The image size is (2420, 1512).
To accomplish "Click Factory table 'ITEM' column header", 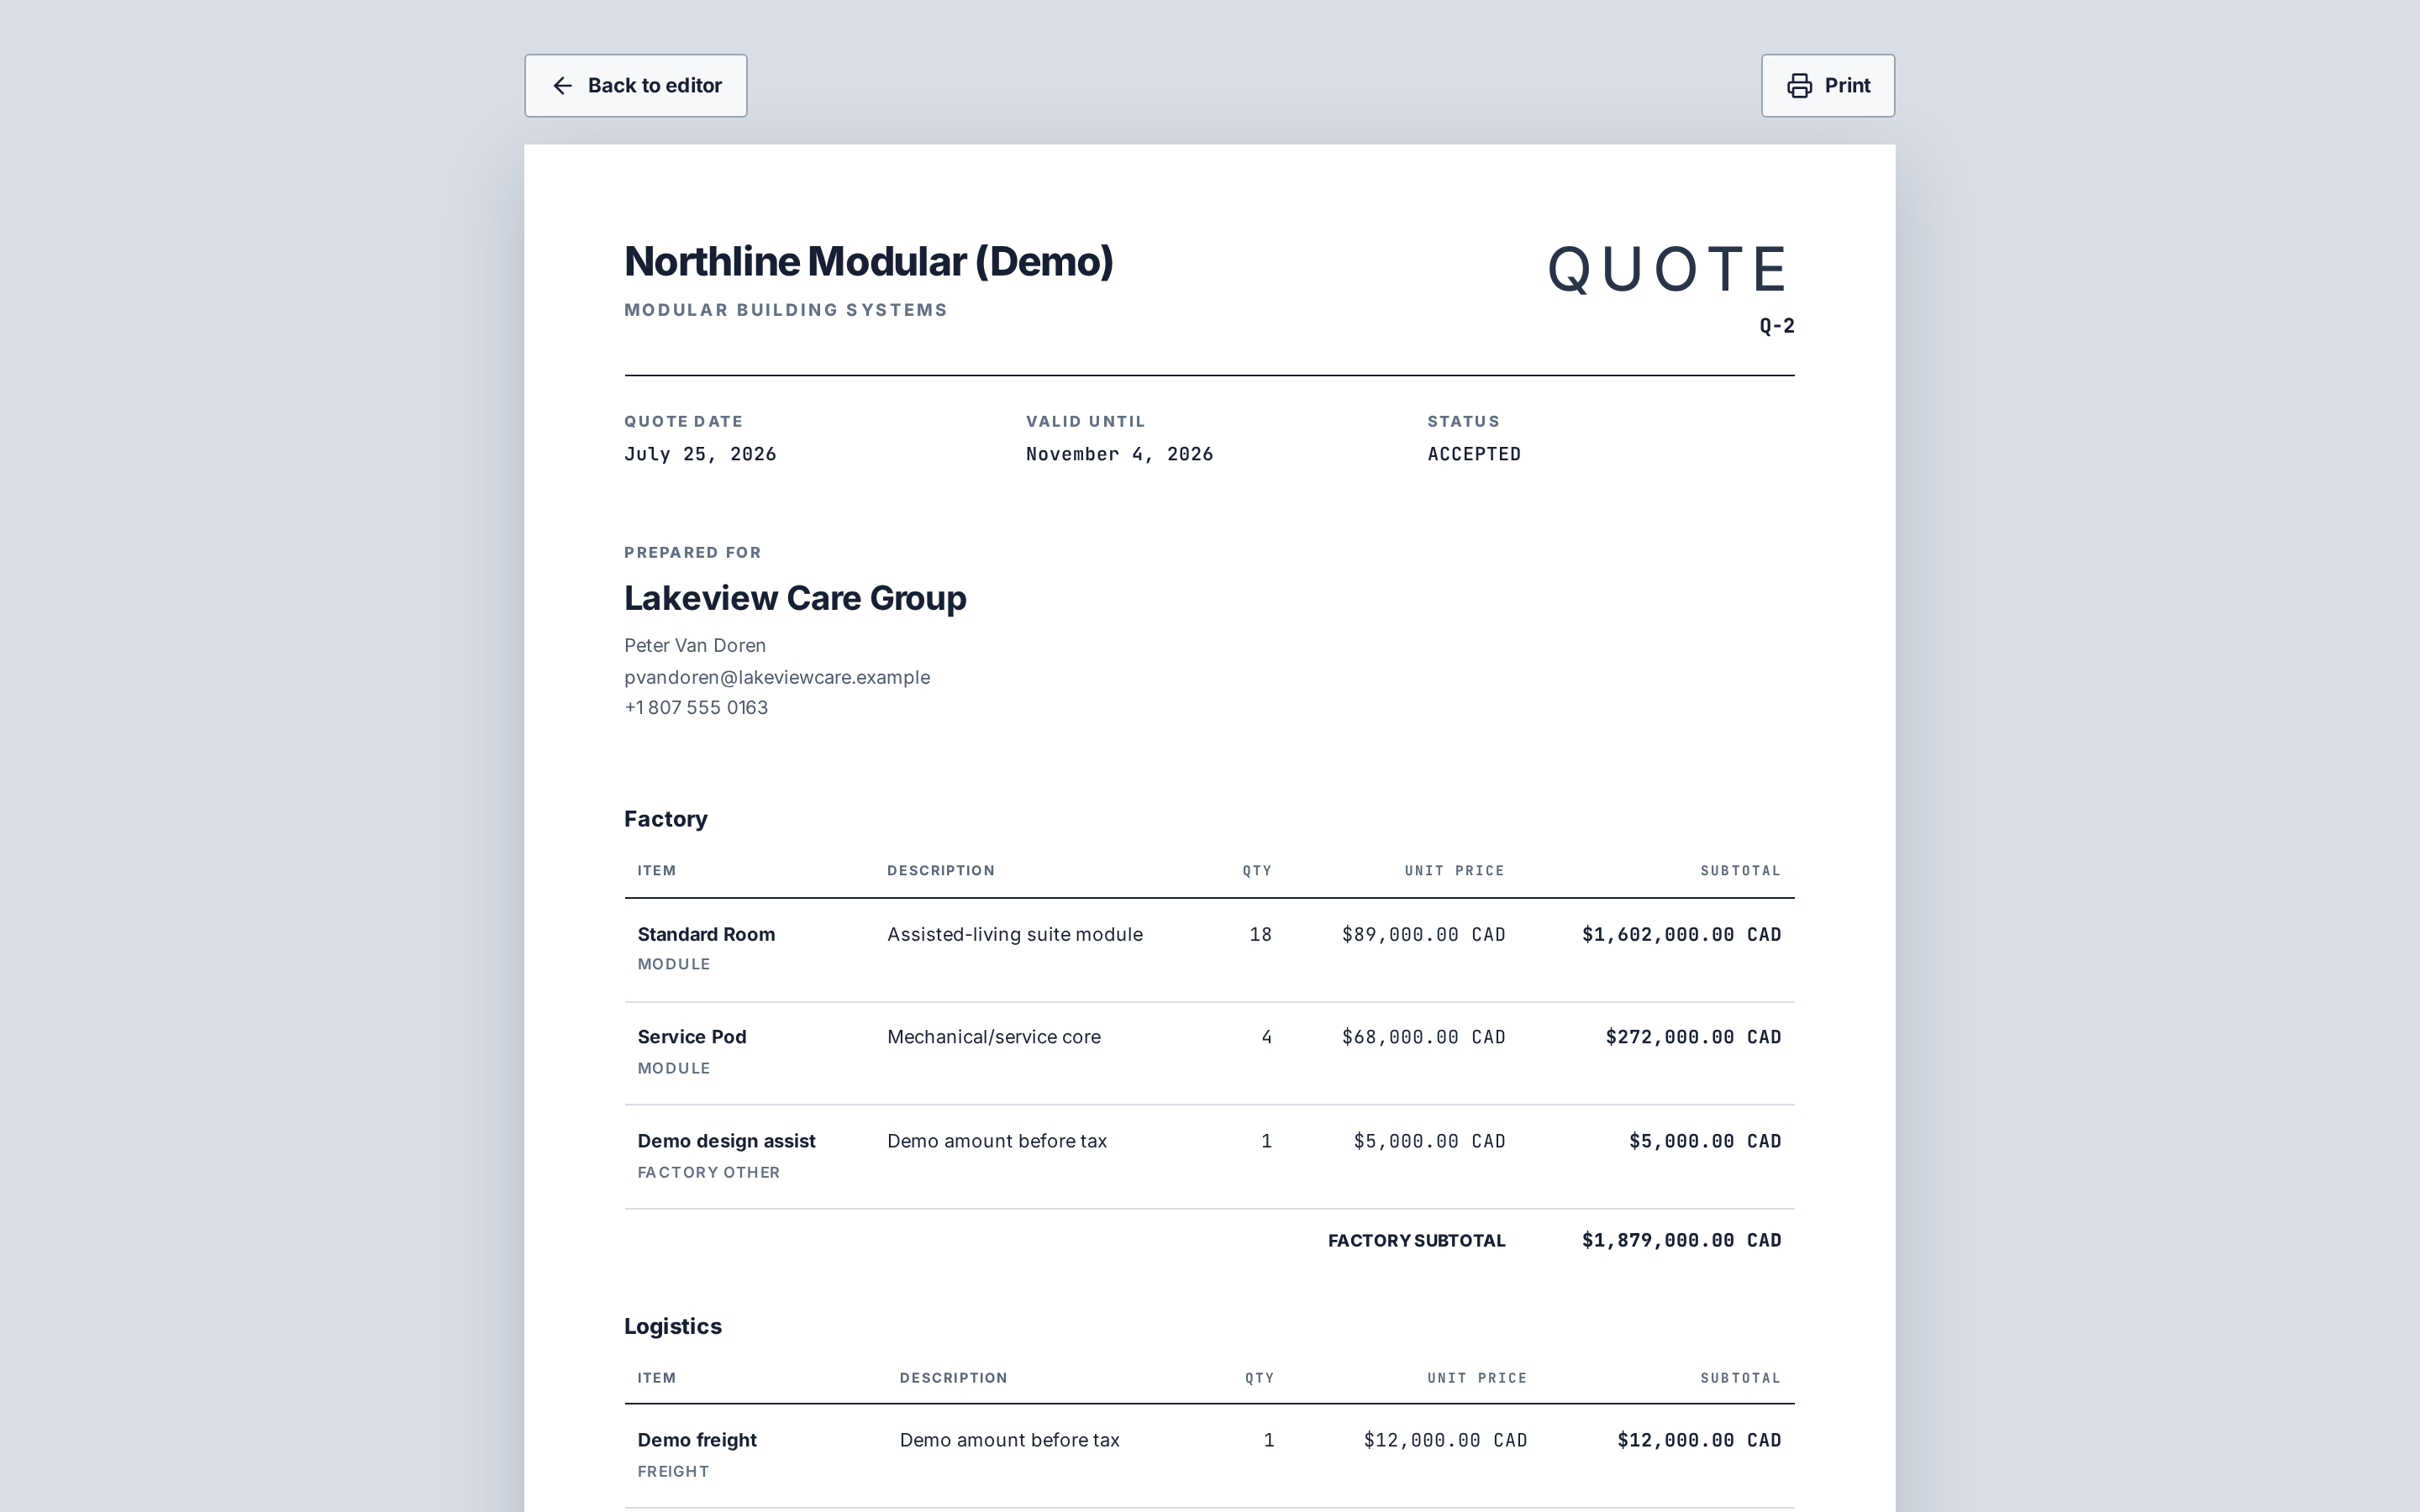I will [x=657, y=871].
